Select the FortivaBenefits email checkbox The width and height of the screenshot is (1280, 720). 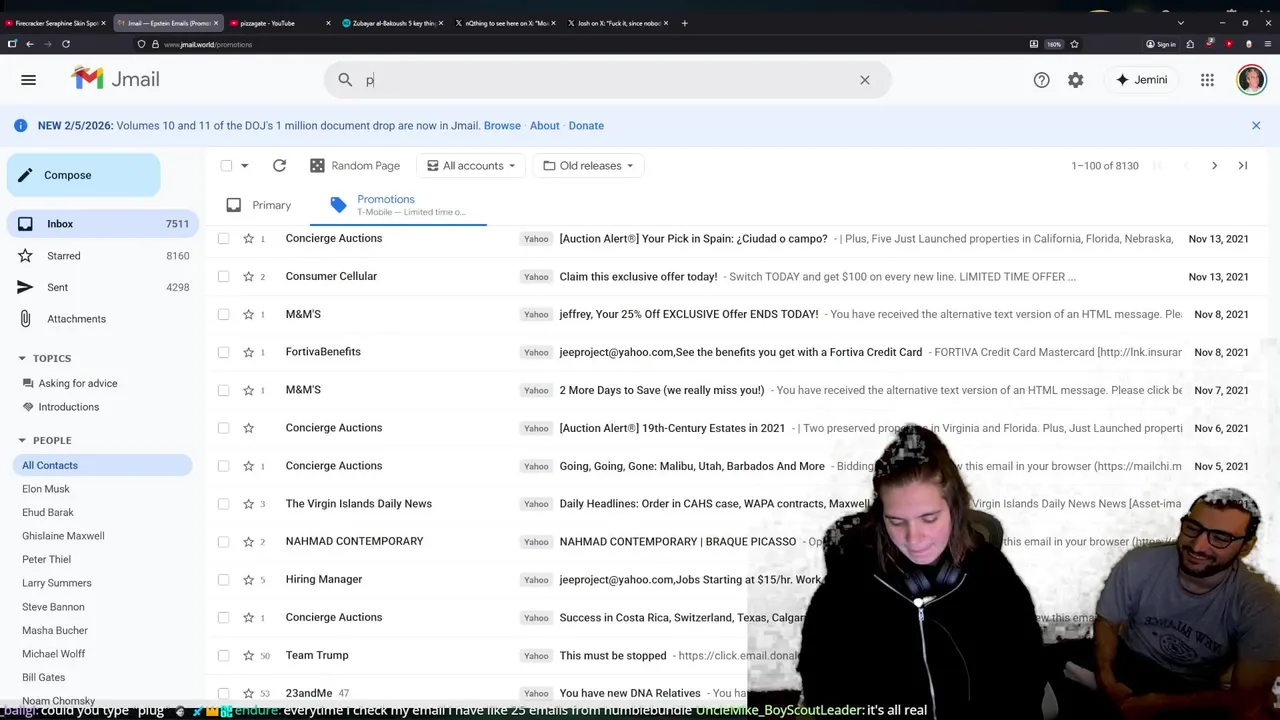click(x=223, y=352)
